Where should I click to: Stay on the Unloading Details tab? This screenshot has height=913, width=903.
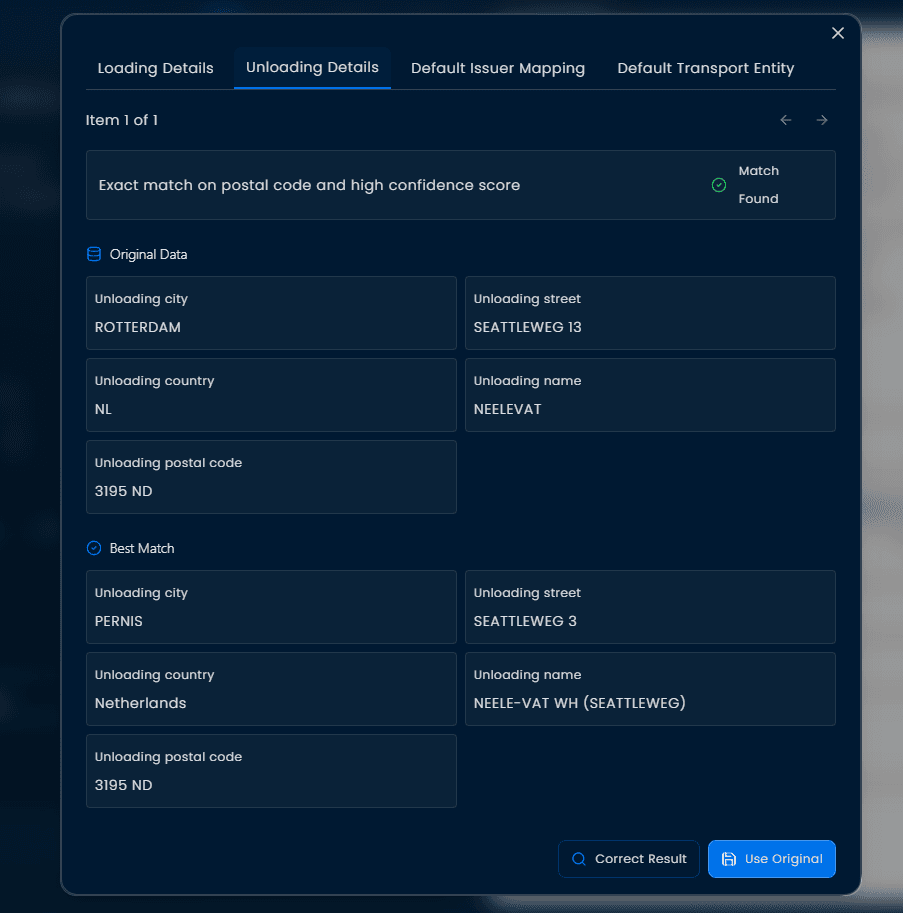pos(312,68)
